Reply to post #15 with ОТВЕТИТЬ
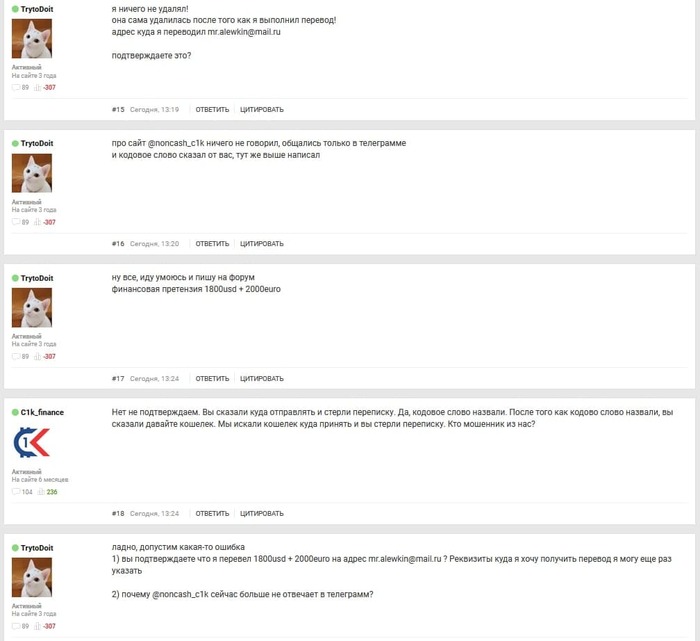Viewport: 700px width, 641px height. click(x=212, y=109)
